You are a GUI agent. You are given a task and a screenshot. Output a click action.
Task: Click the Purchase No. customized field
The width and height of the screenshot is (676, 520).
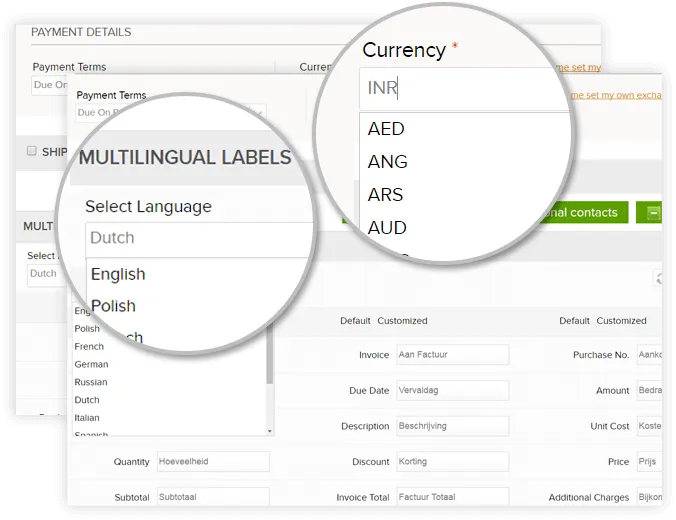pyautogui.click(x=649, y=354)
